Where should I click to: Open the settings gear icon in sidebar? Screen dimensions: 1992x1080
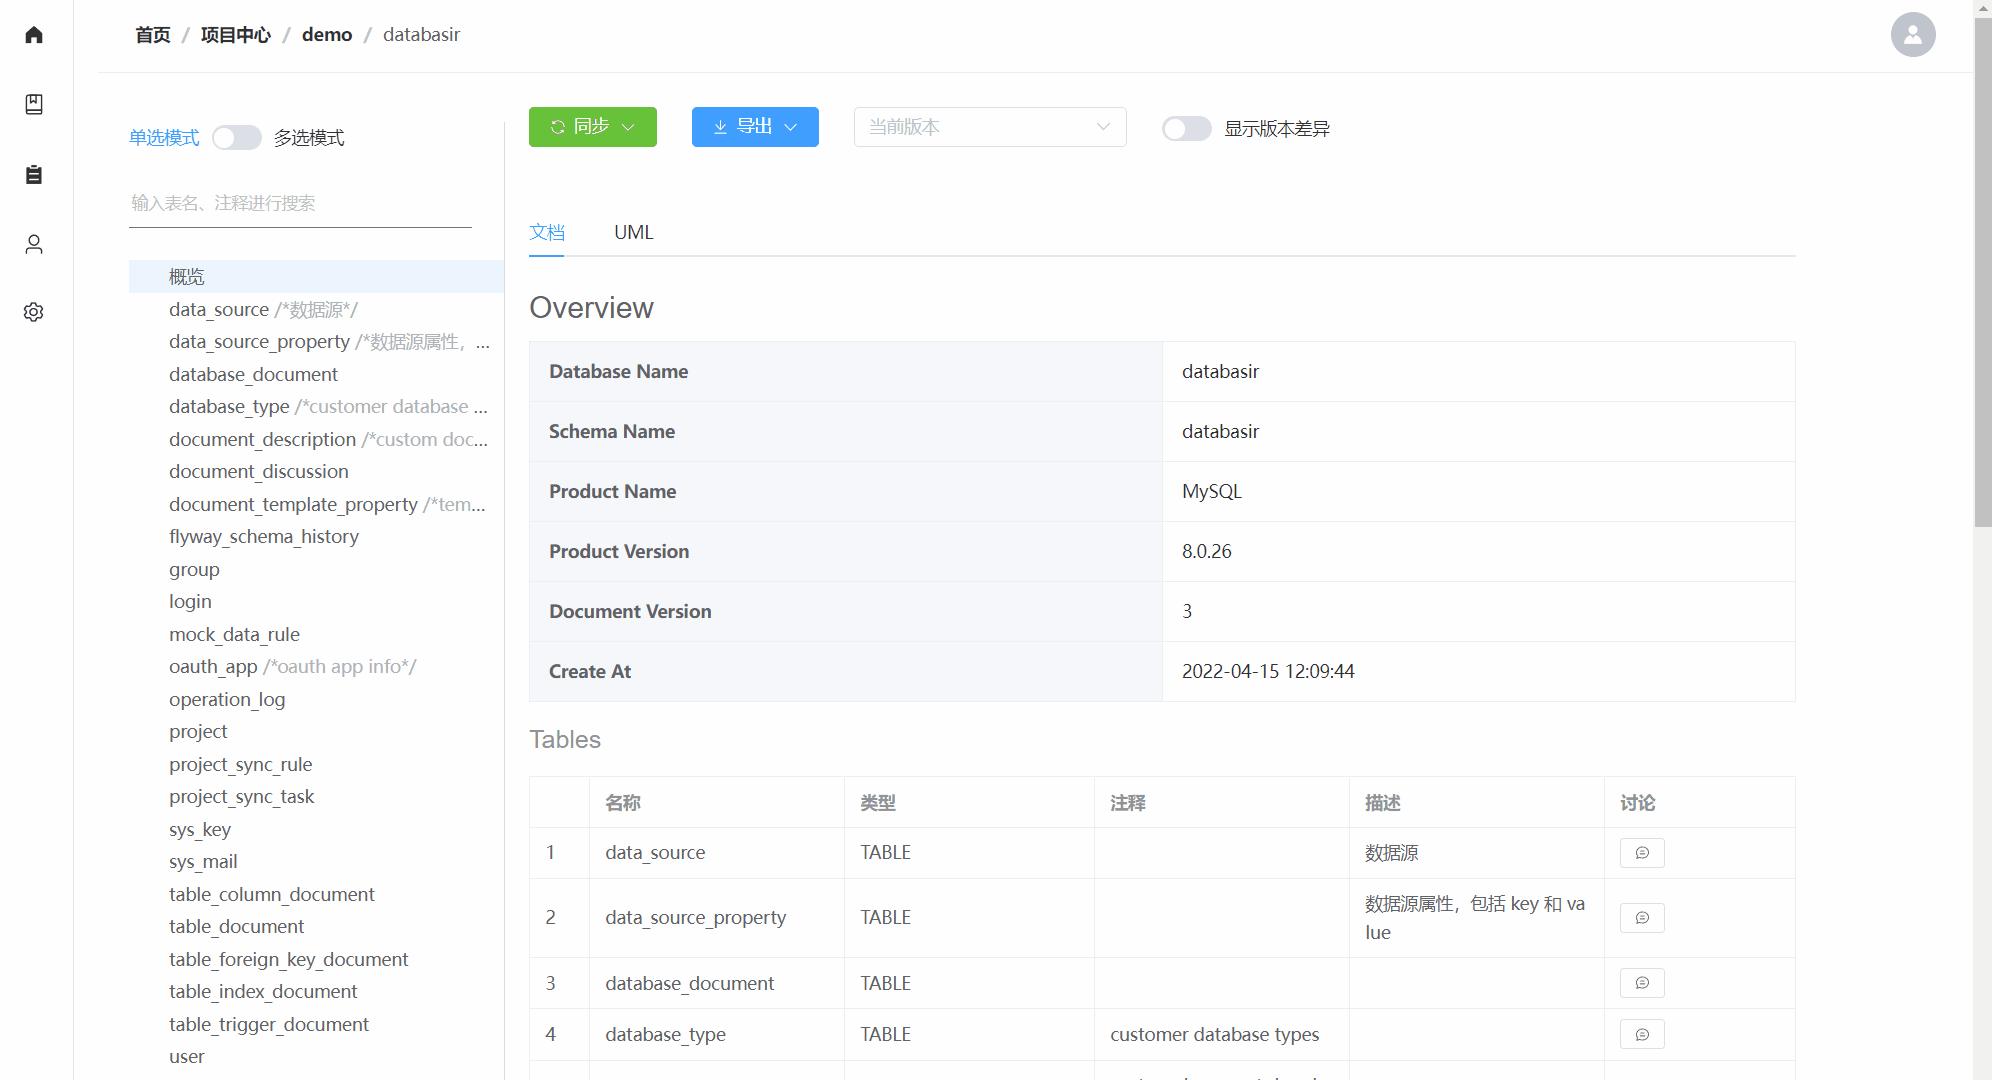(x=34, y=312)
